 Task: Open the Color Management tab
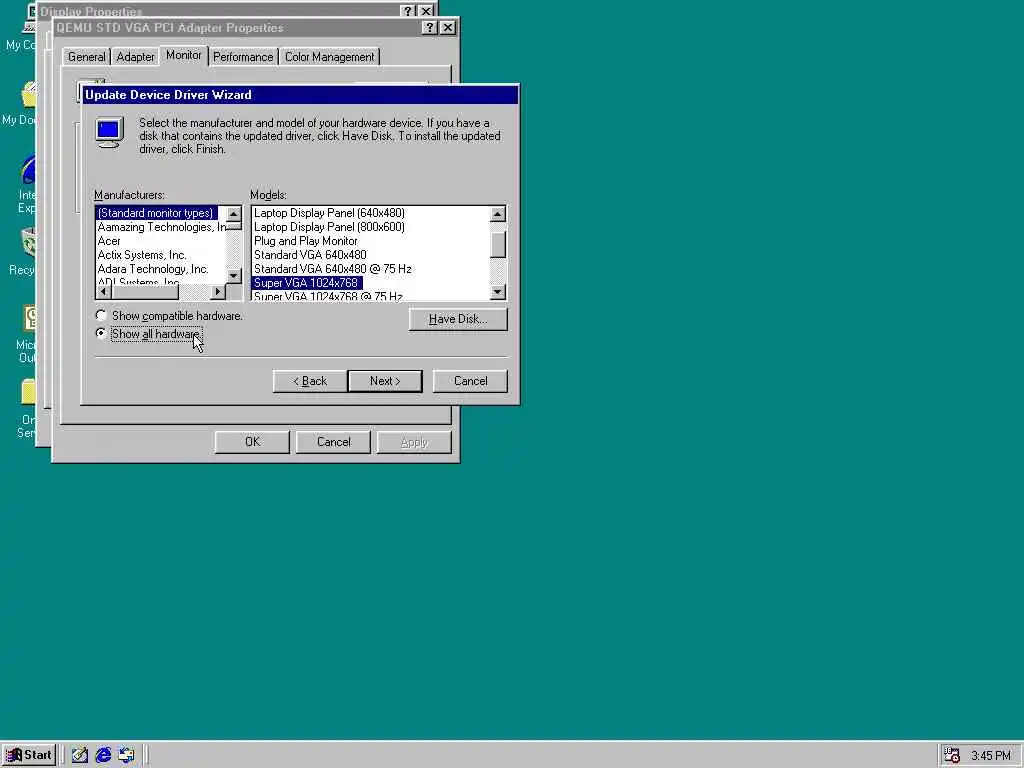330,57
